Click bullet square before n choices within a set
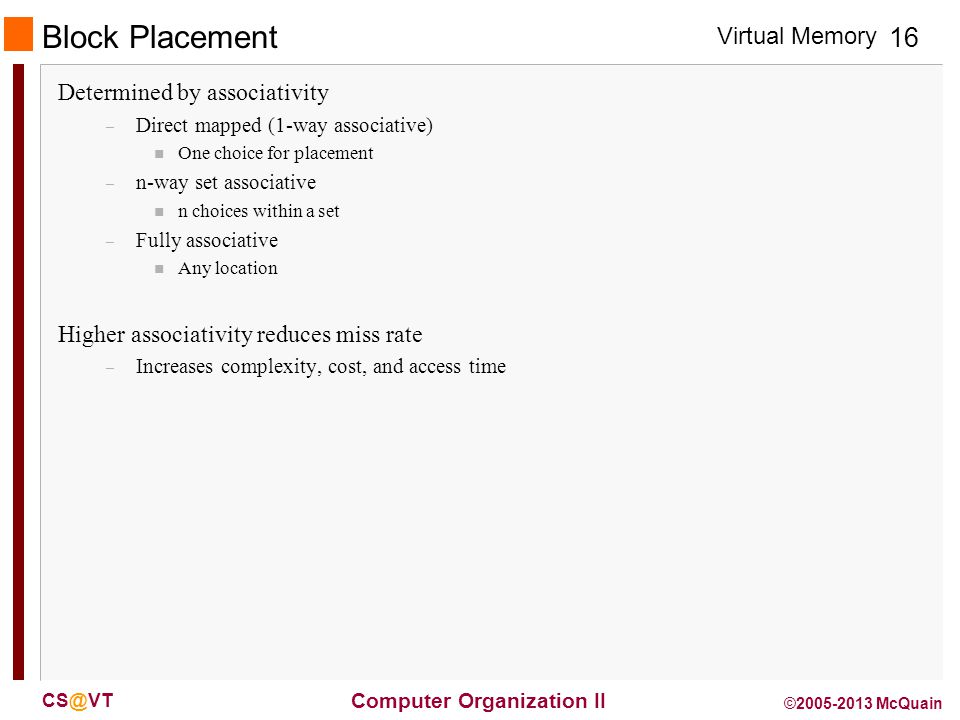The height and width of the screenshot is (720, 960). (x=159, y=212)
